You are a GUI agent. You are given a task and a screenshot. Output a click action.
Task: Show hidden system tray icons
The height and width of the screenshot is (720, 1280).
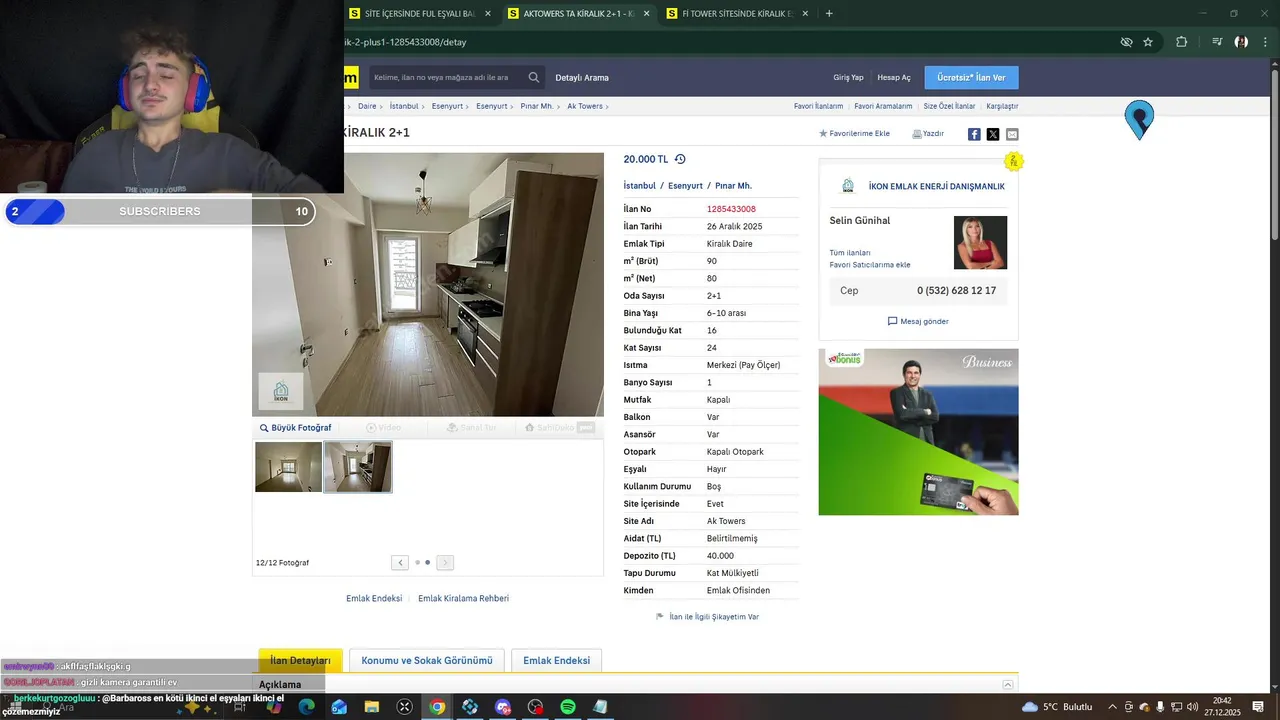click(x=1112, y=707)
